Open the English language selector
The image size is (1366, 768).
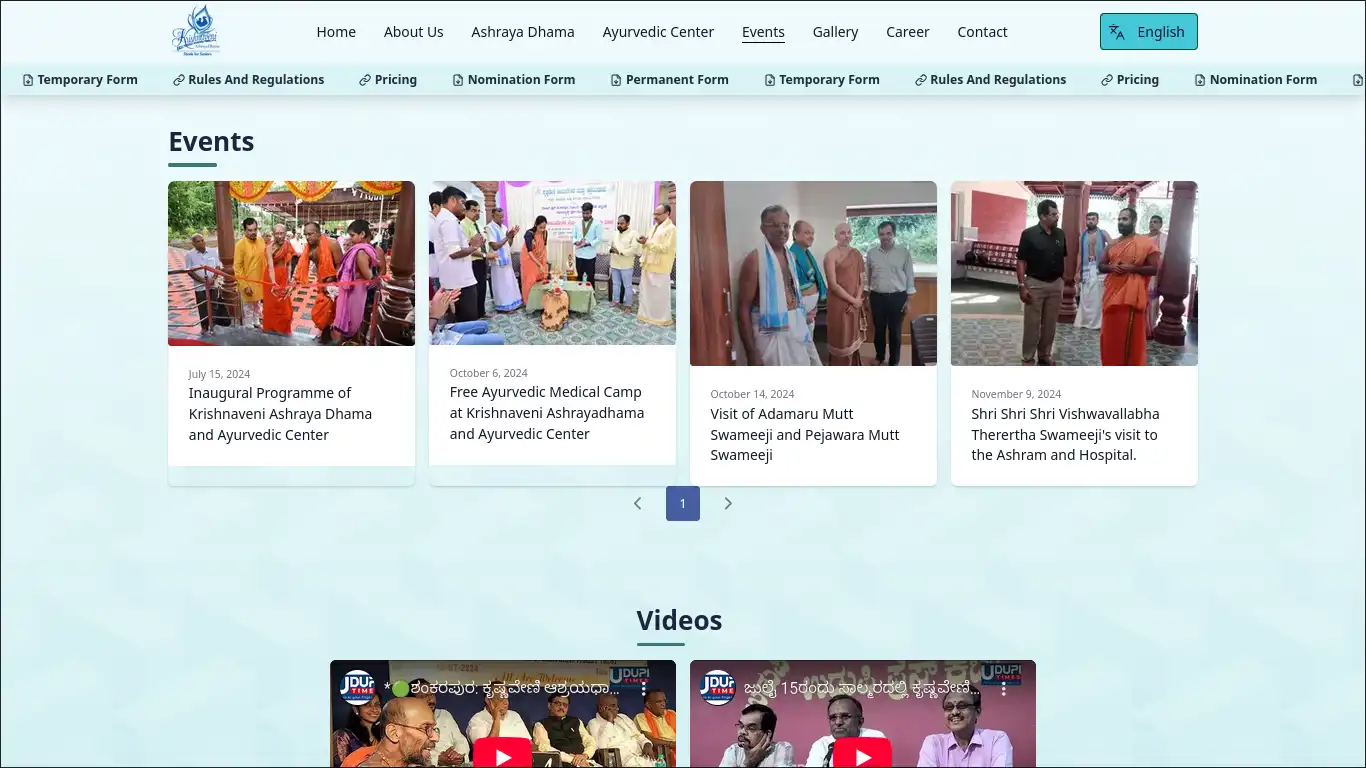(1148, 32)
